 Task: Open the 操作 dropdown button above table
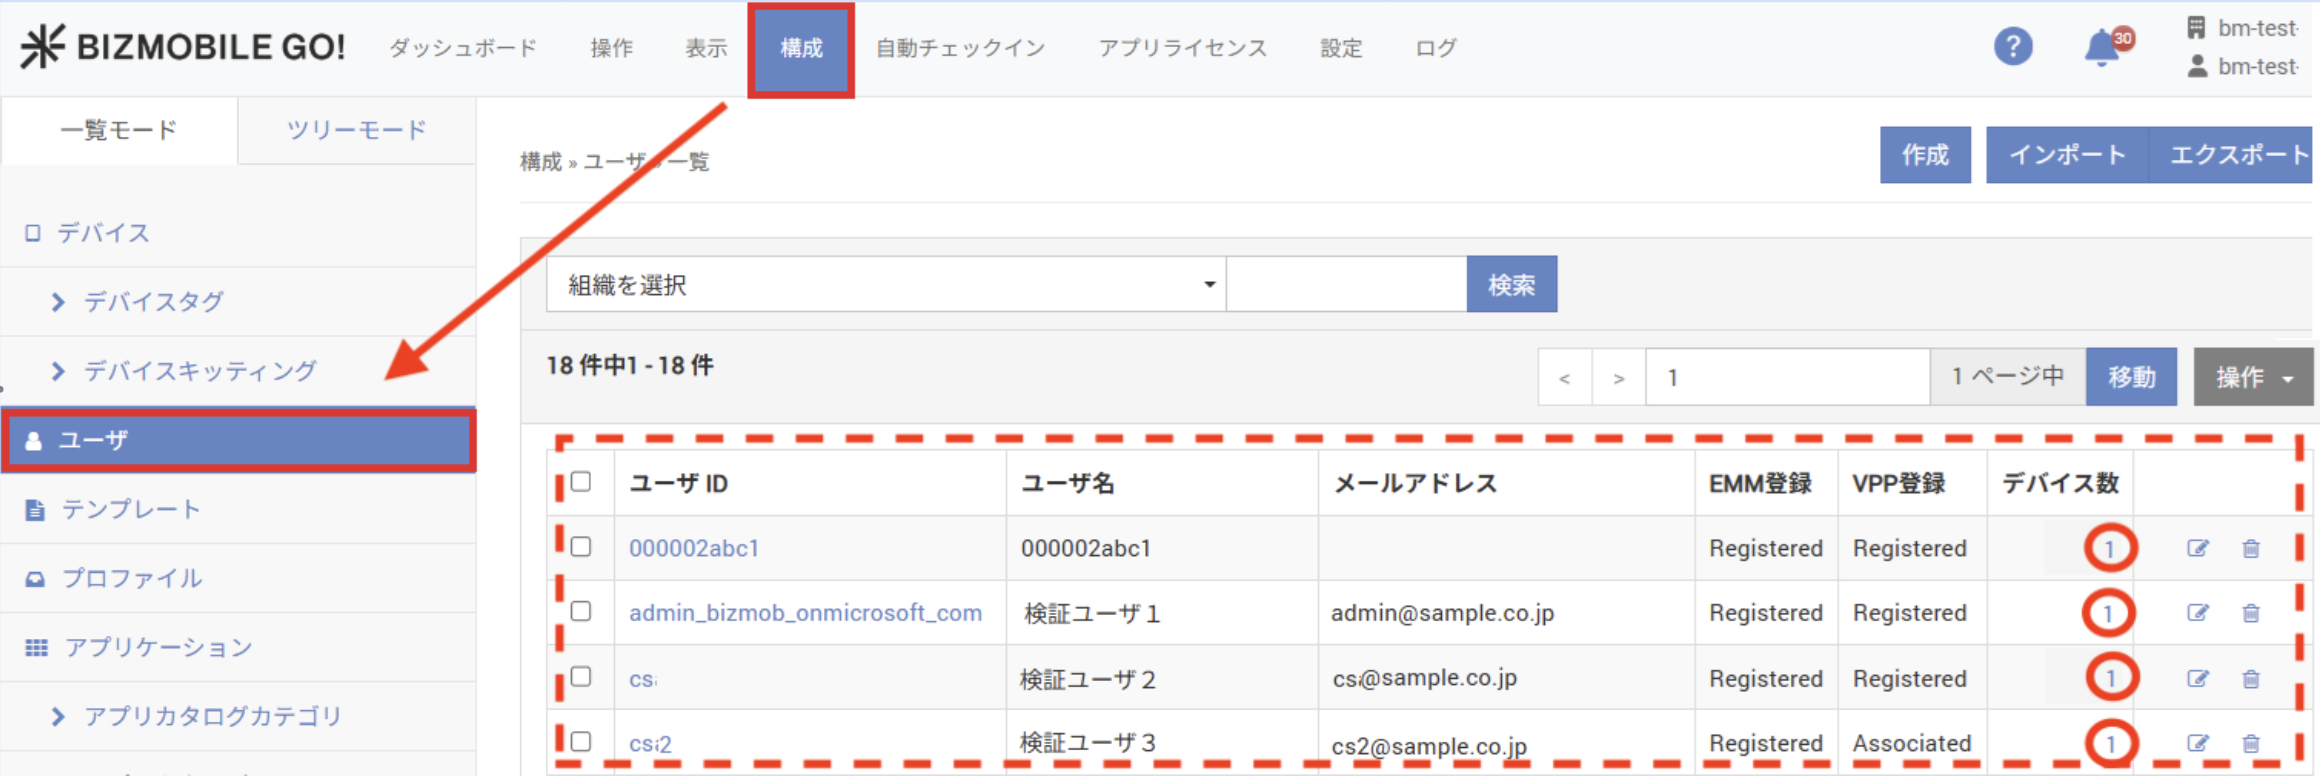coord(2253,377)
